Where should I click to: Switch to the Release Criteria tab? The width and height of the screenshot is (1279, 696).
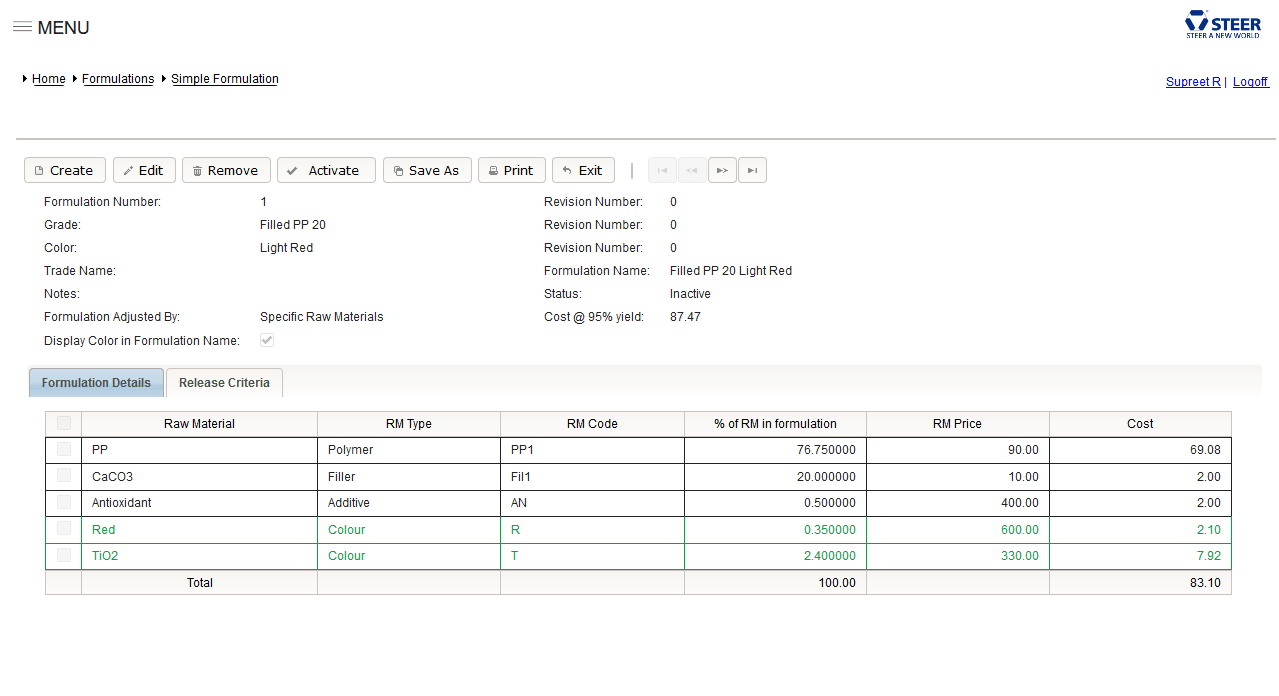[224, 383]
